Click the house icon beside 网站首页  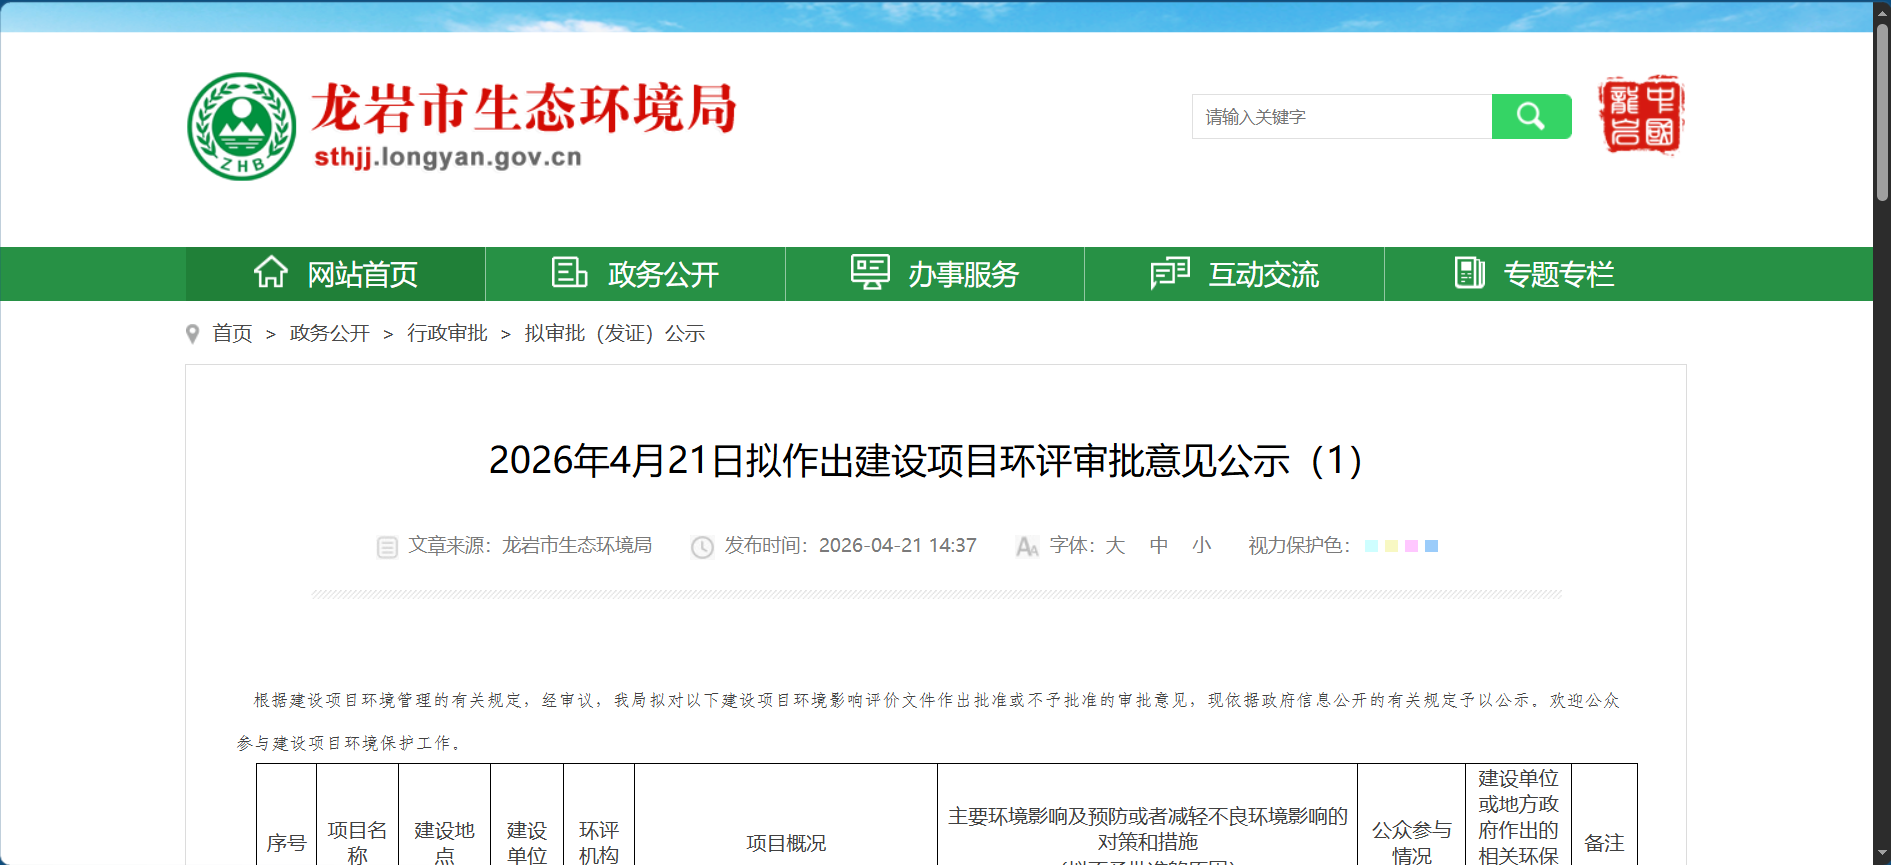[271, 272]
